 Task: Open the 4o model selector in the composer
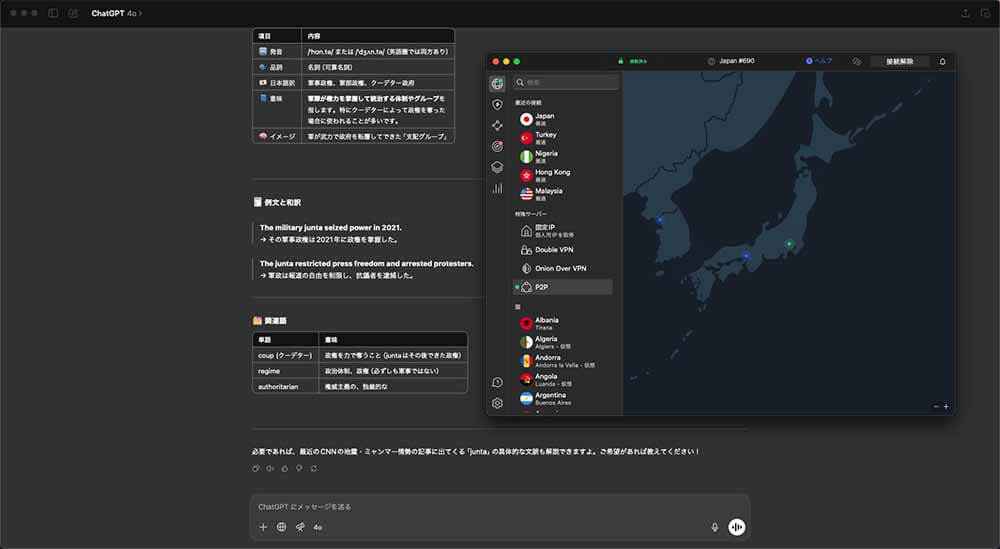pyautogui.click(x=318, y=527)
